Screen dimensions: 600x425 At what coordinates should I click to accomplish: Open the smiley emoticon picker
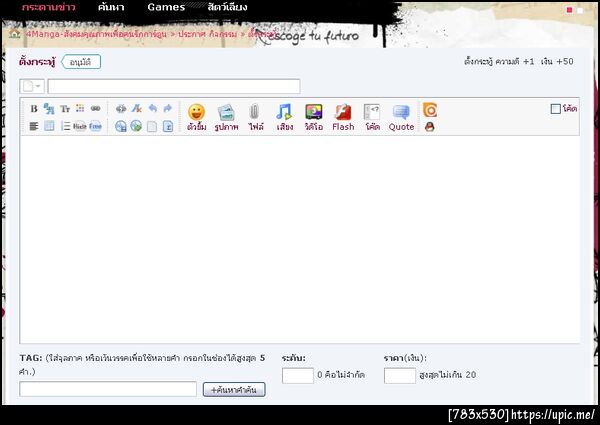pyautogui.click(x=197, y=117)
